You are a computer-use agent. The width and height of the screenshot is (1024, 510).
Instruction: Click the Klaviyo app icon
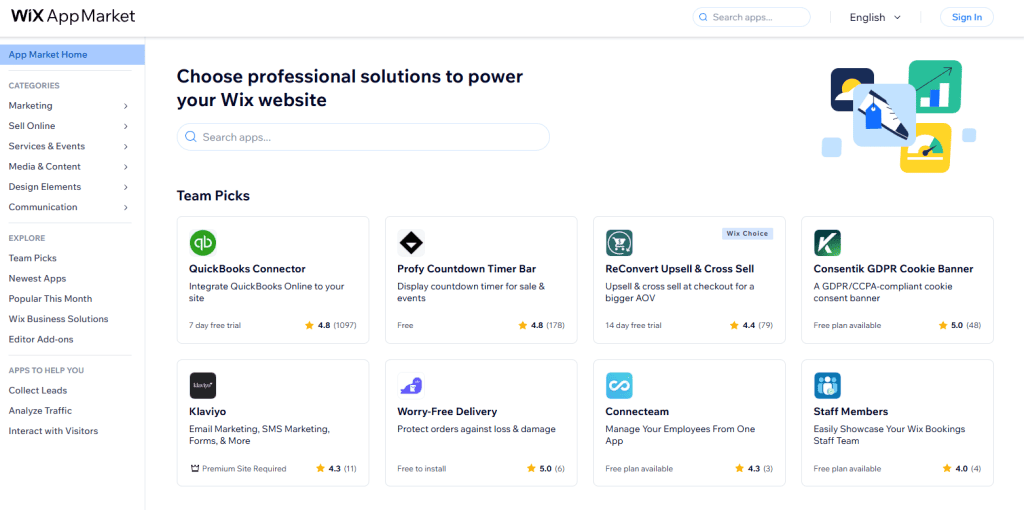click(203, 386)
